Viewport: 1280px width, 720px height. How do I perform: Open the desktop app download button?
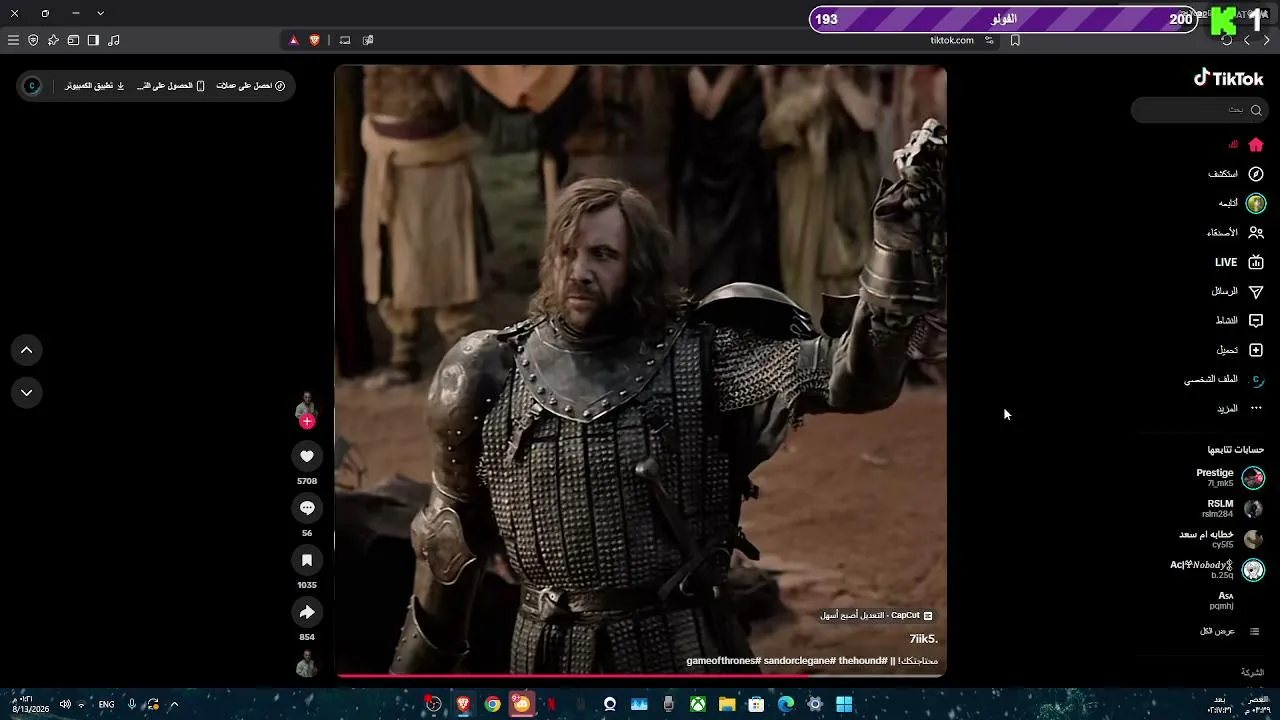(95, 86)
